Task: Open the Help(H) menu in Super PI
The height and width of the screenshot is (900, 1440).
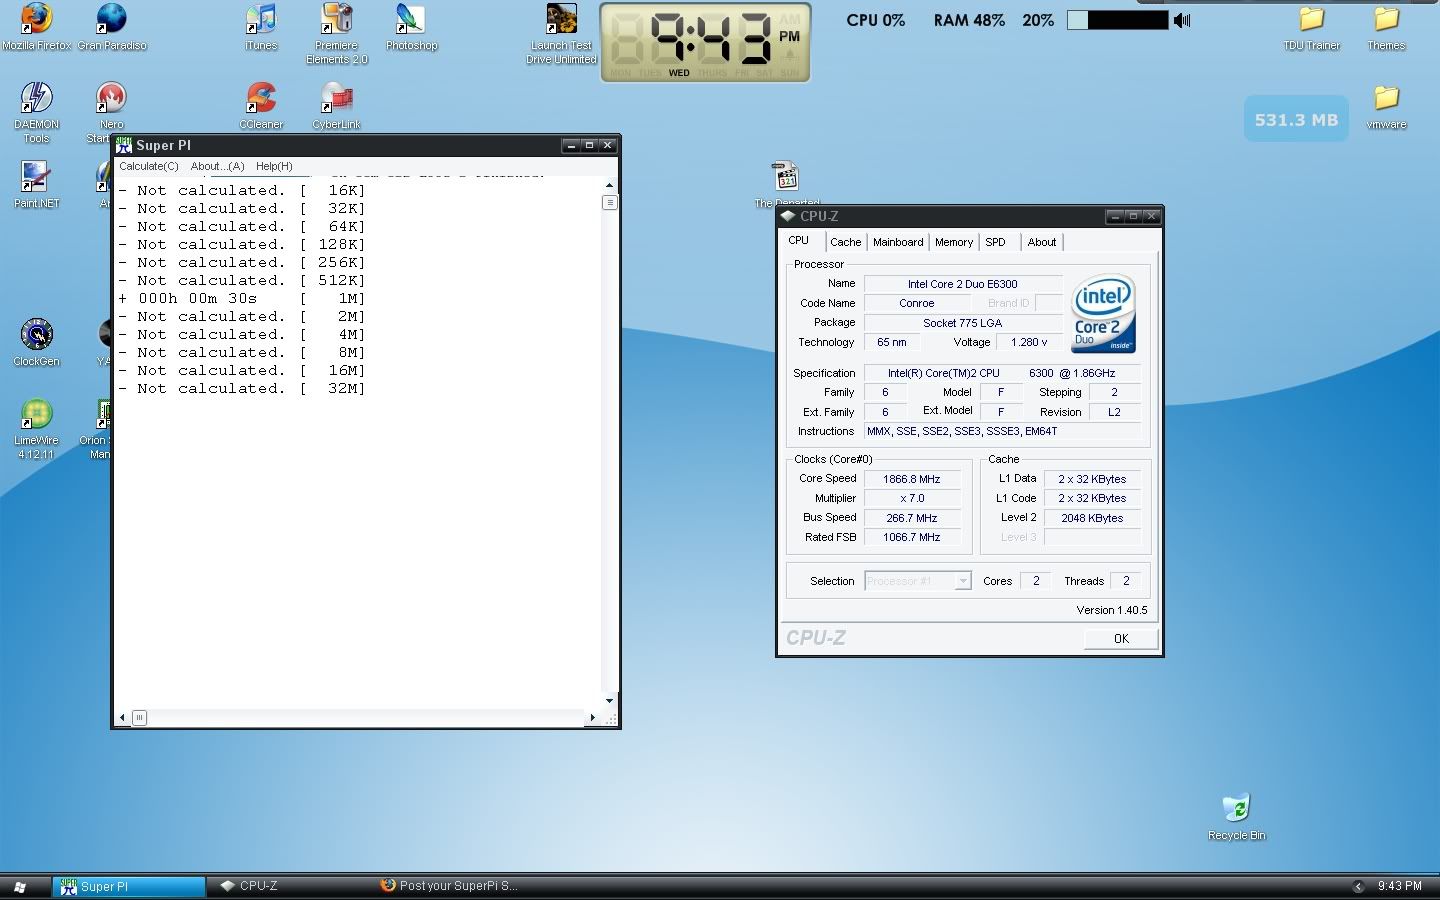Action: pyautogui.click(x=274, y=166)
